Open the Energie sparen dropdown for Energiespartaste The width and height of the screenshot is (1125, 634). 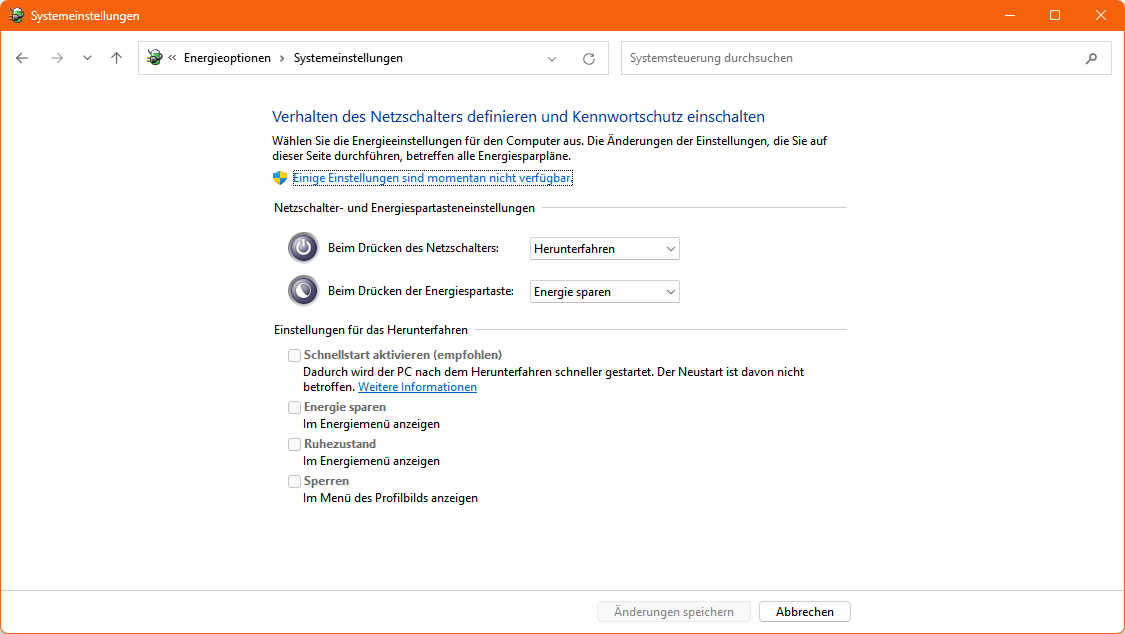pyautogui.click(x=604, y=292)
